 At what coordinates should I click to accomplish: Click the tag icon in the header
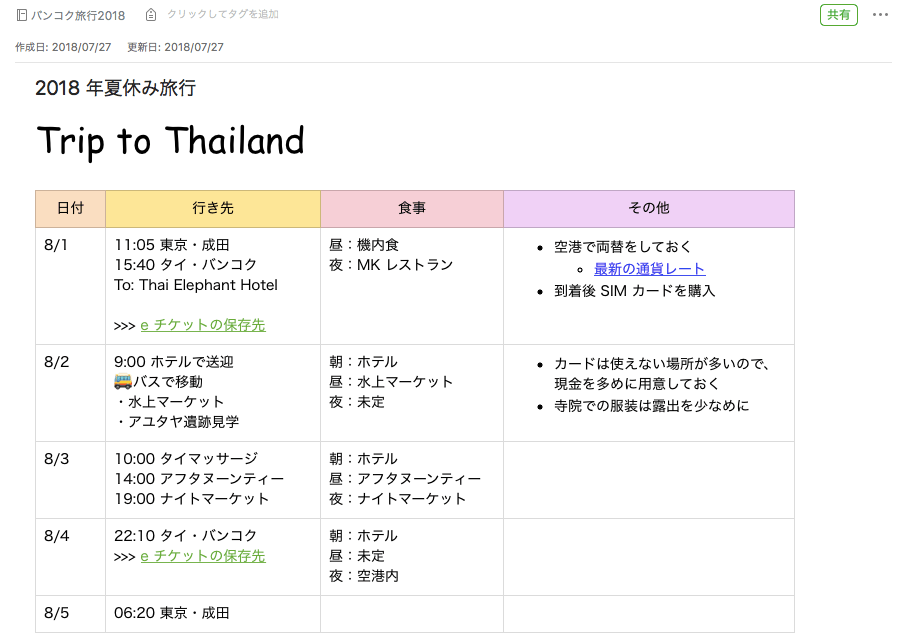(151, 15)
